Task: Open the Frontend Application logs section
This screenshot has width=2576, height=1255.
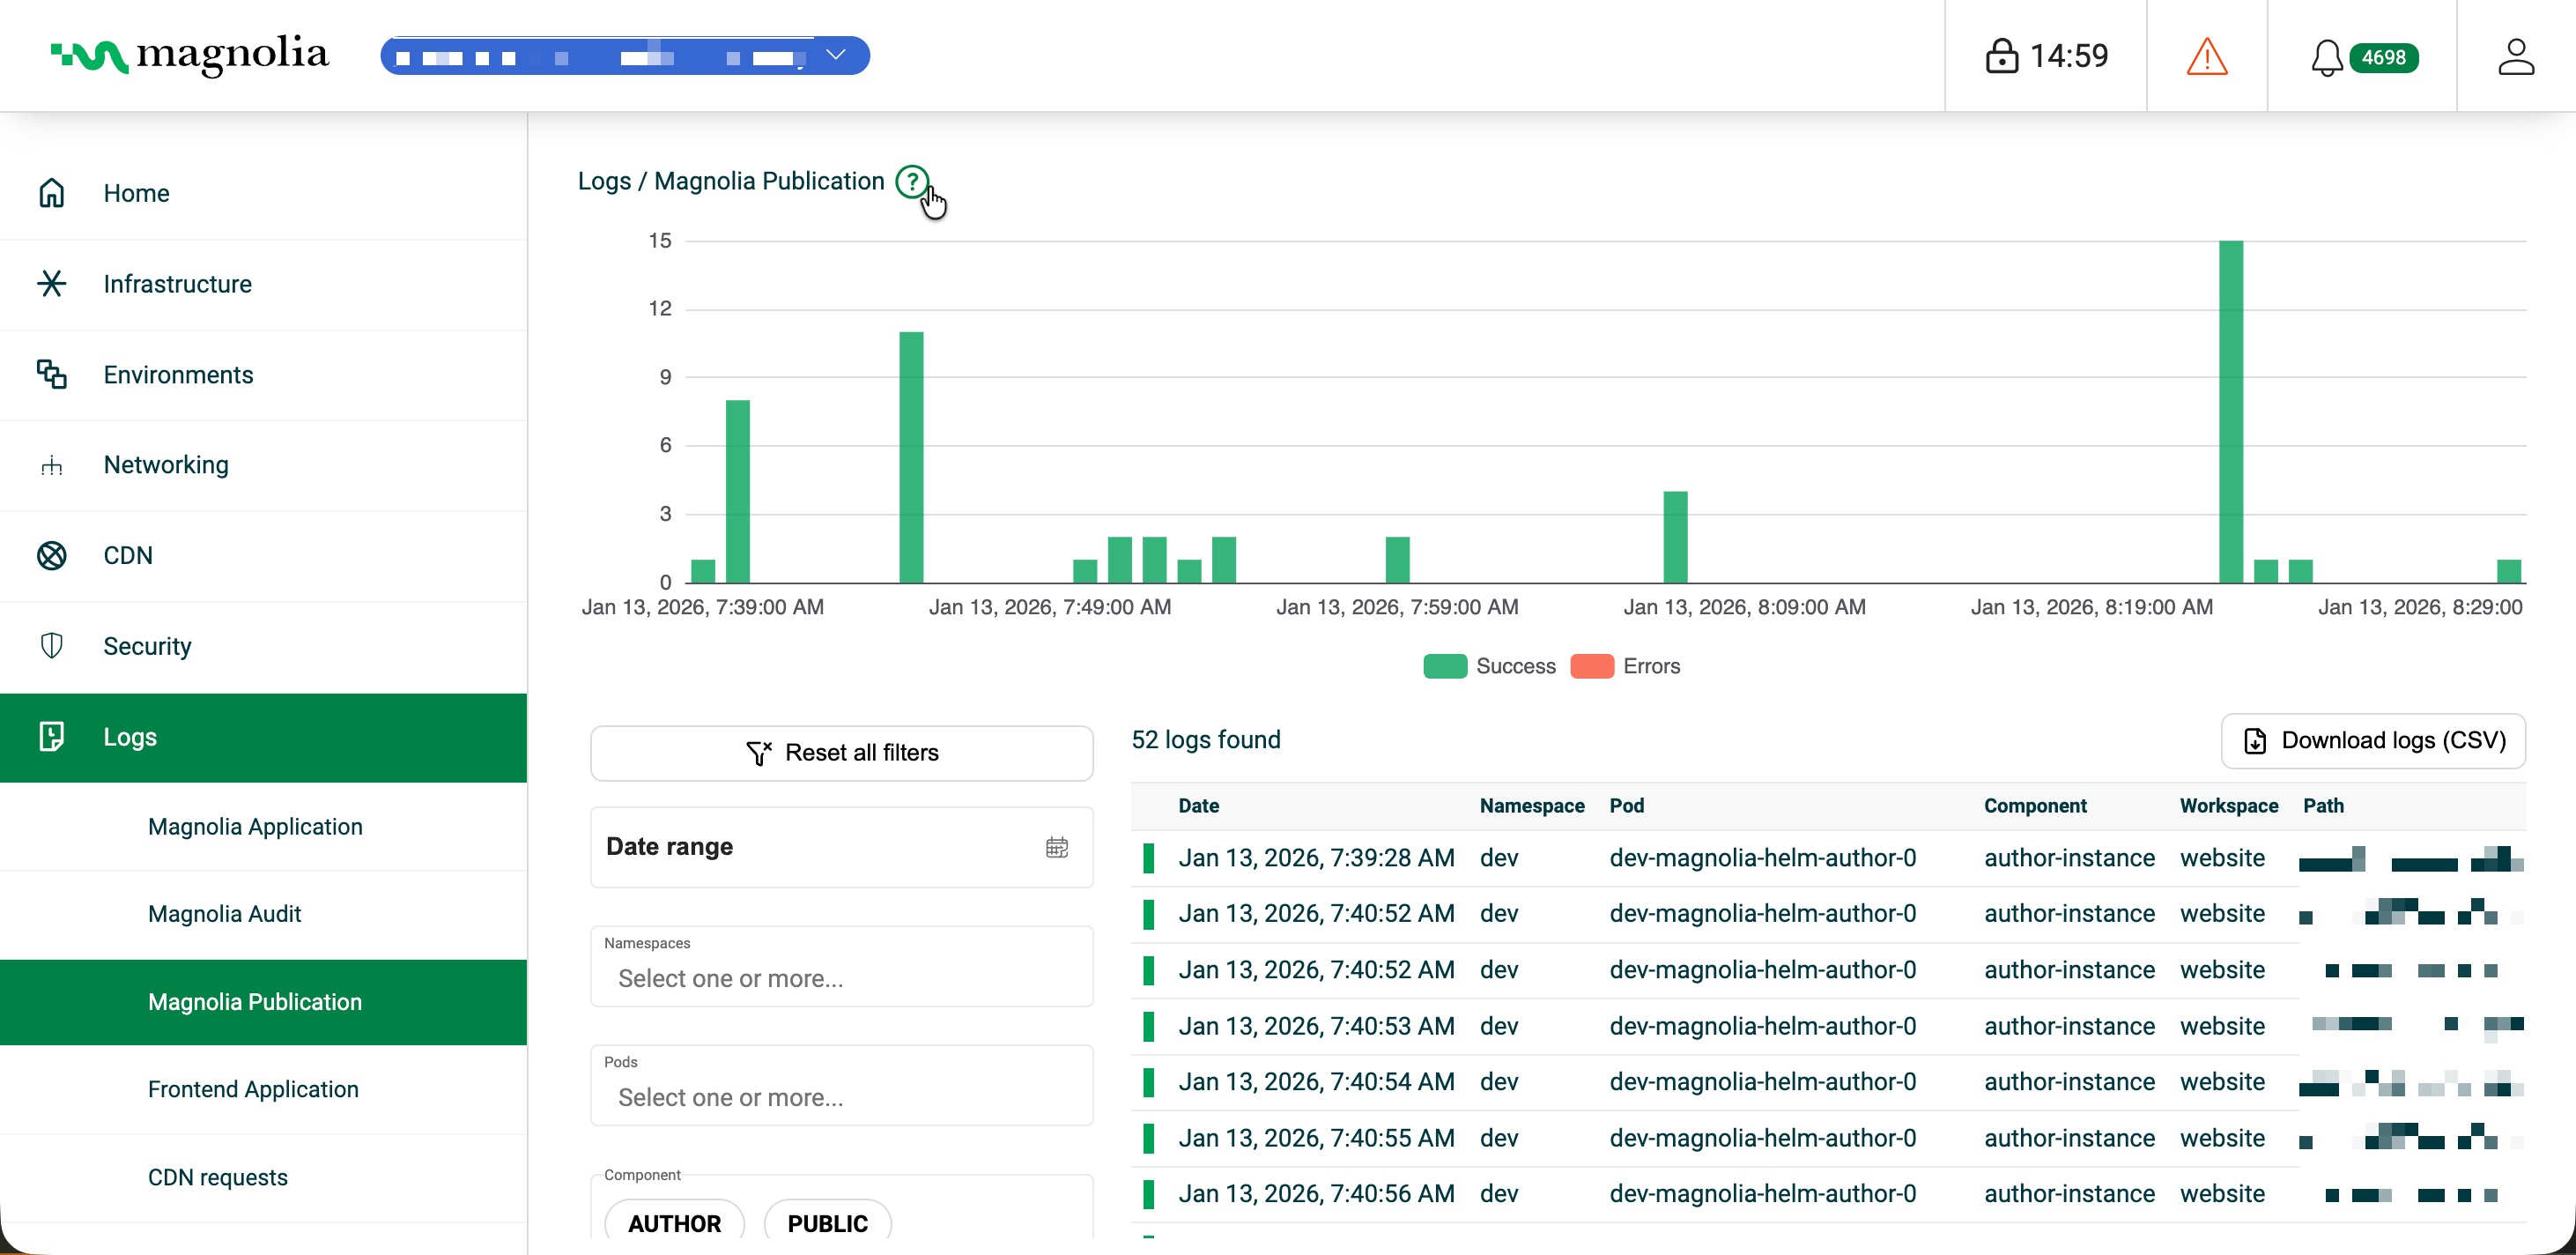Action: [253, 1089]
